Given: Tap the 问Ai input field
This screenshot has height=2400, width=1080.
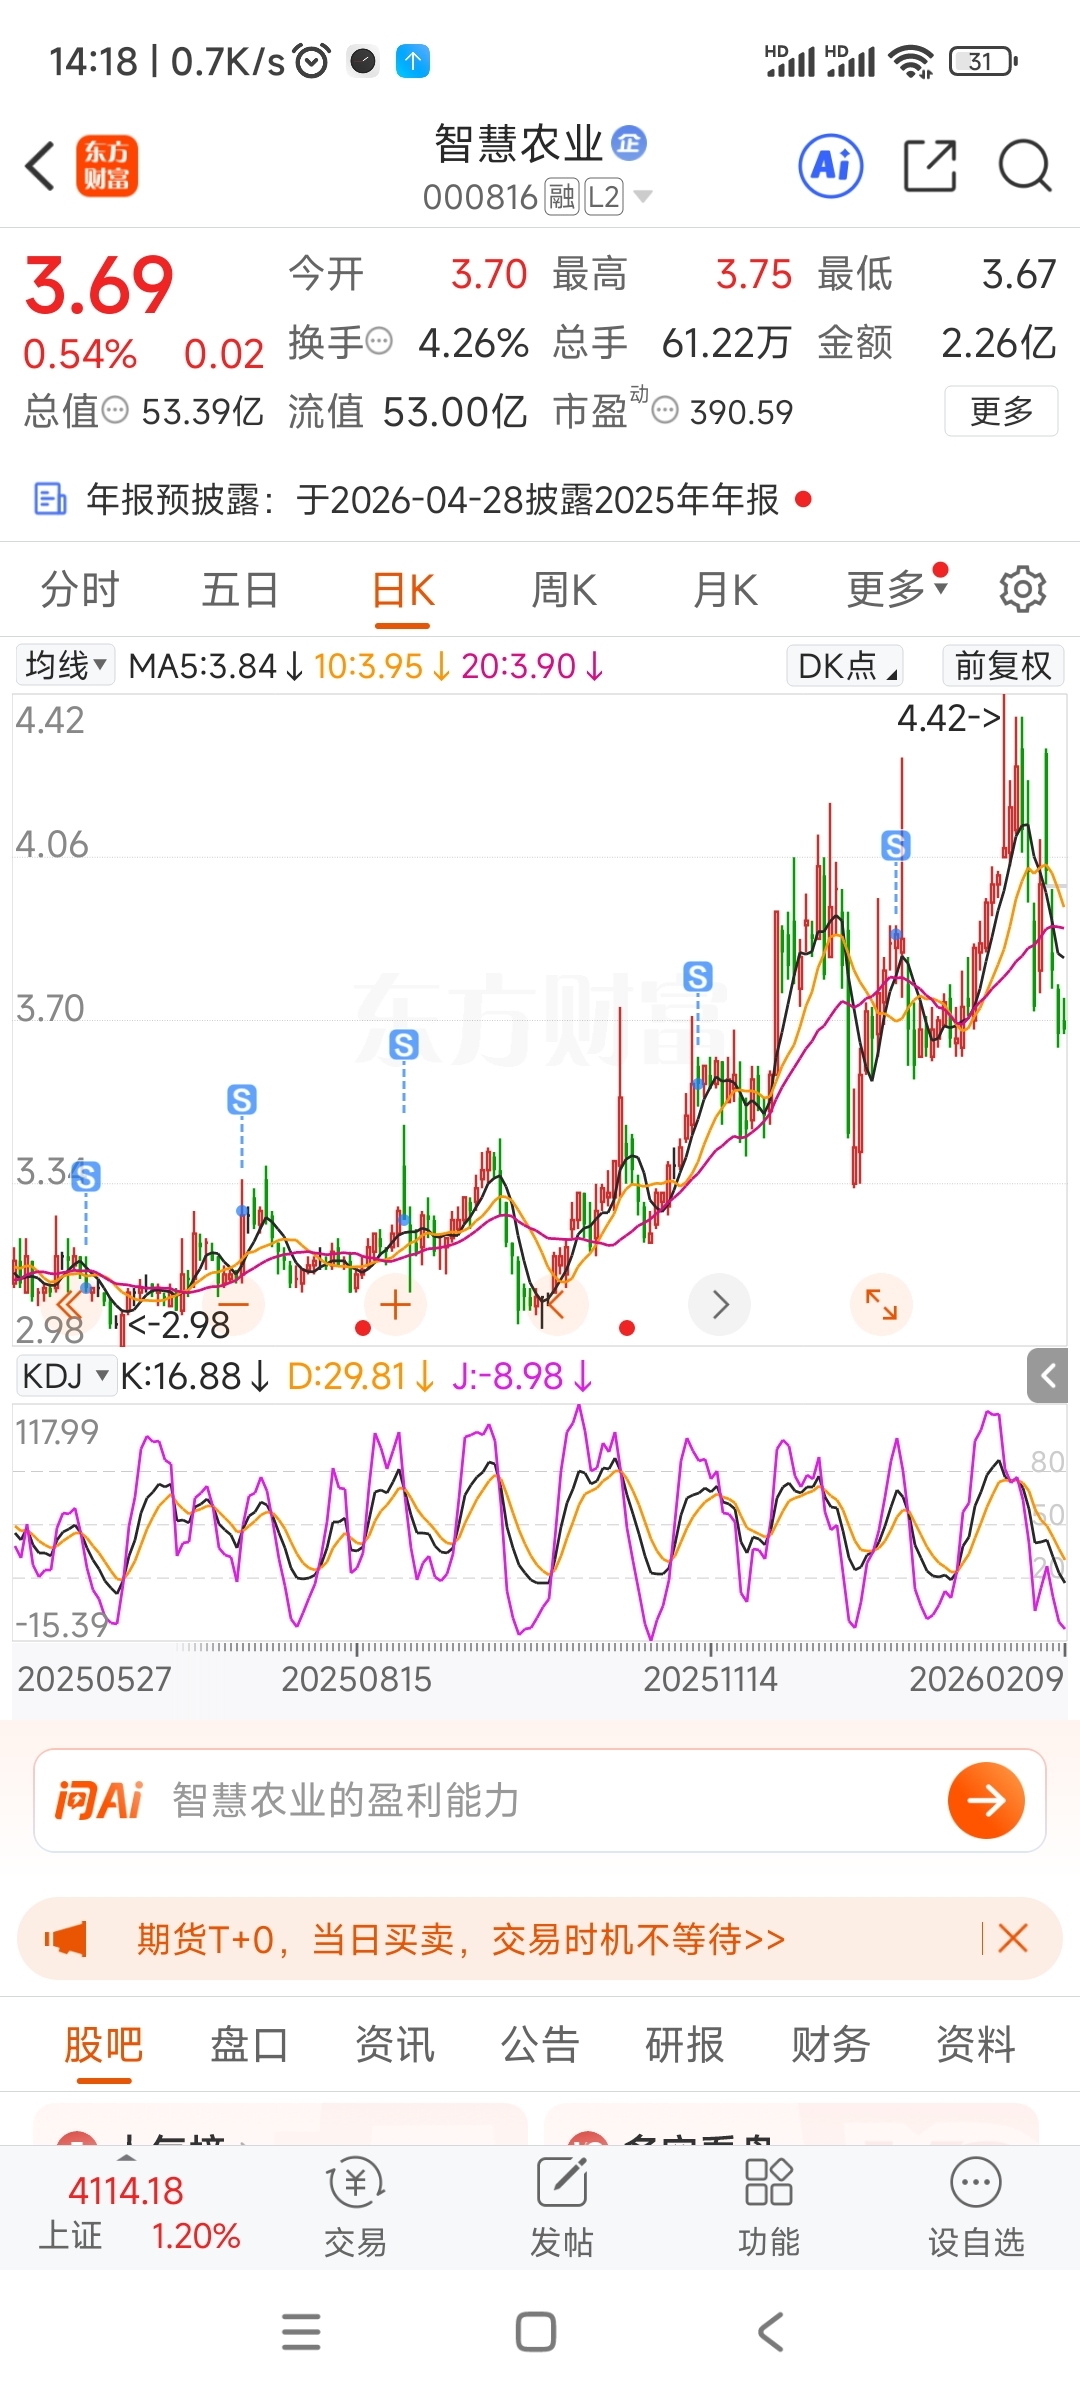Looking at the screenshot, I should coord(540,1801).
